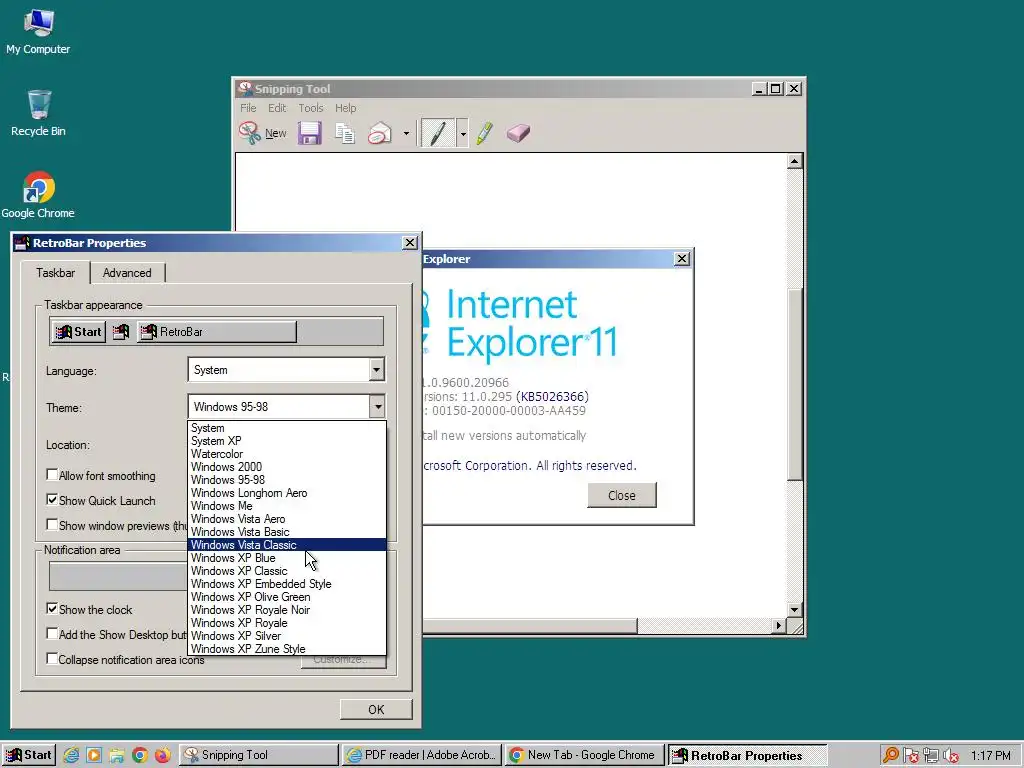The image size is (1024, 768).
Task: Collapse the Theme dropdown arrow
Action: (x=377, y=407)
